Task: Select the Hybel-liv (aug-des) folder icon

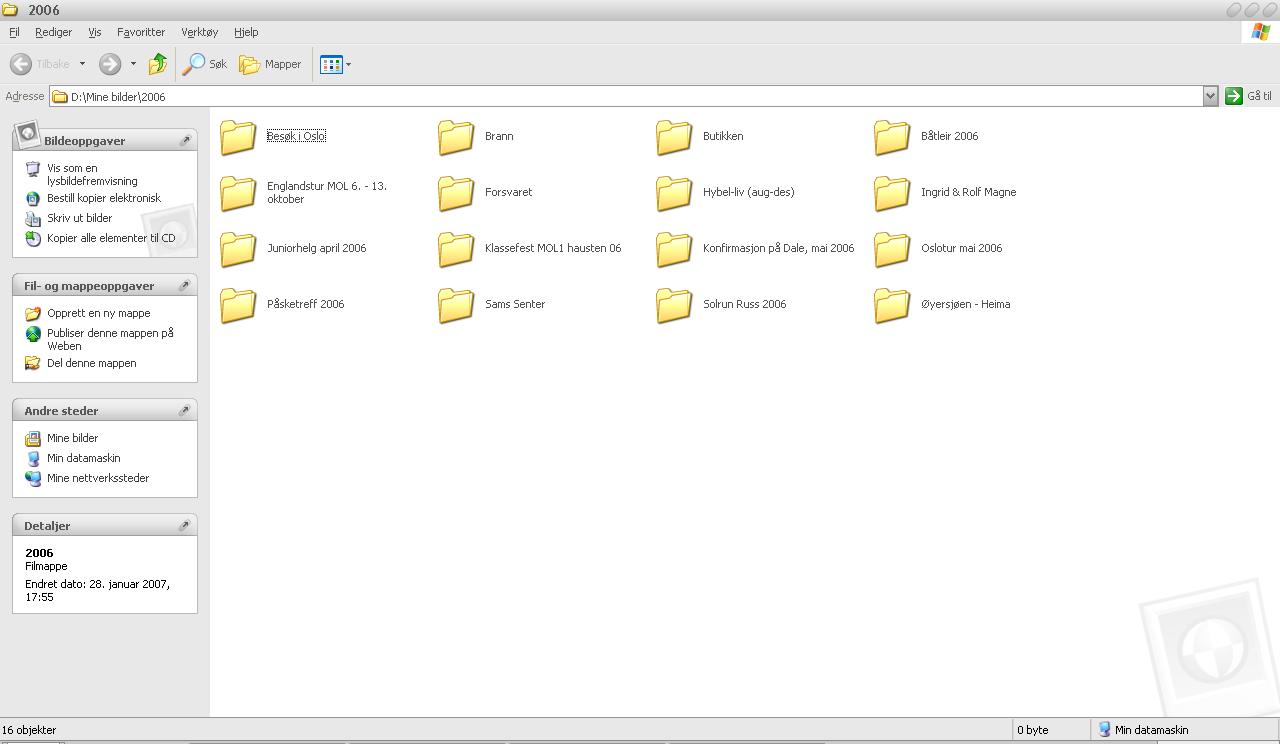Action: [674, 193]
